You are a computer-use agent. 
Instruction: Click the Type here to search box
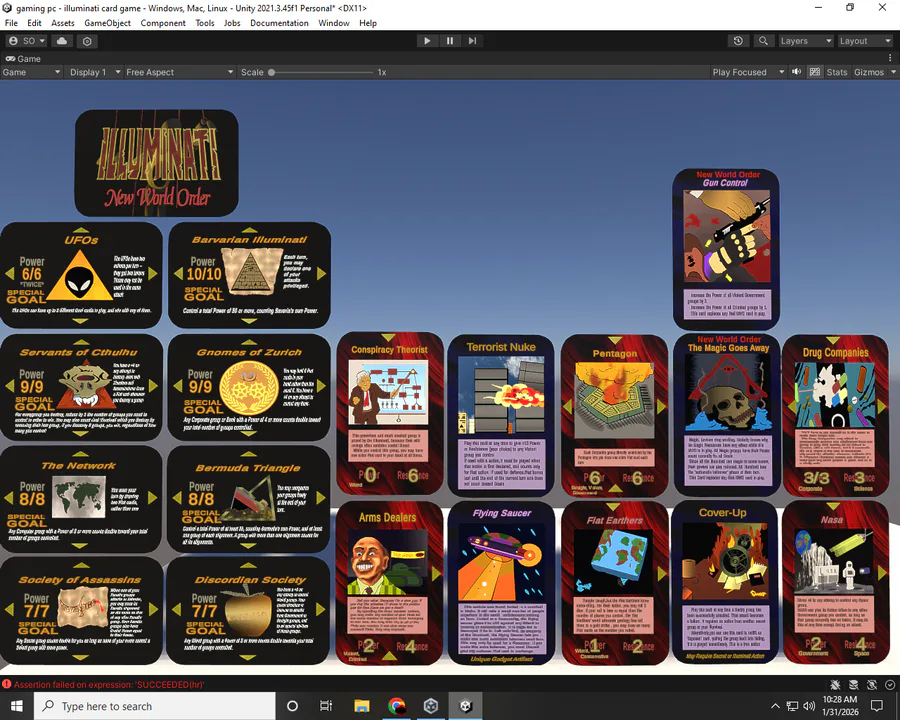155,706
